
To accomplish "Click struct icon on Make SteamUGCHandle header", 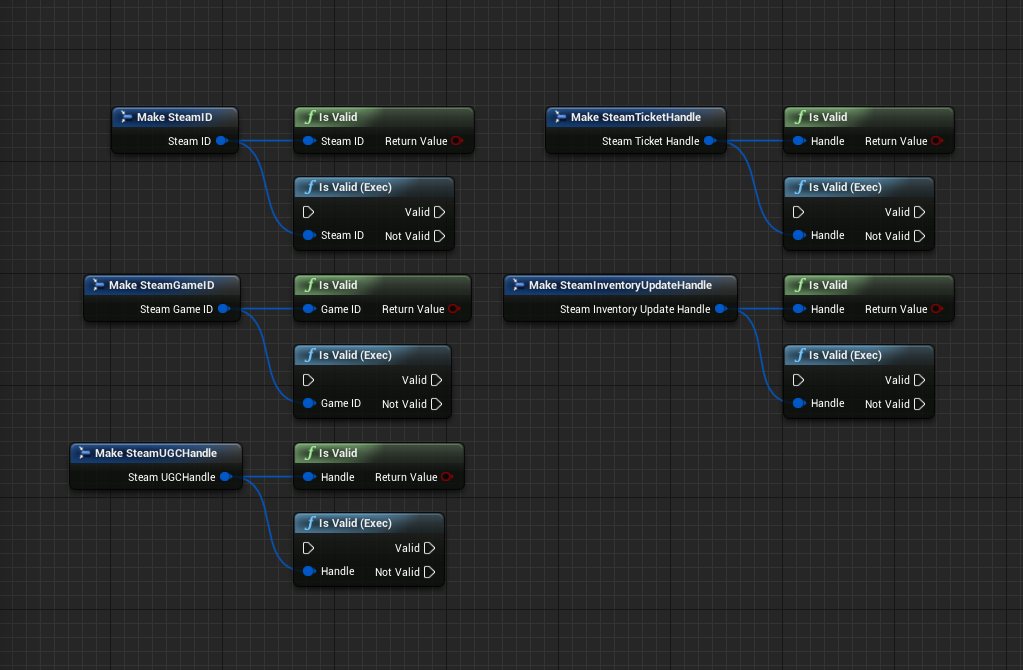I will click(x=83, y=453).
